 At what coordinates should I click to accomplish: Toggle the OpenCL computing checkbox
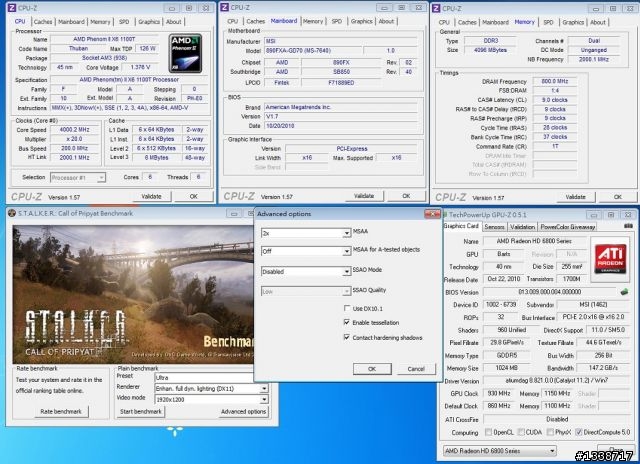(x=488, y=432)
